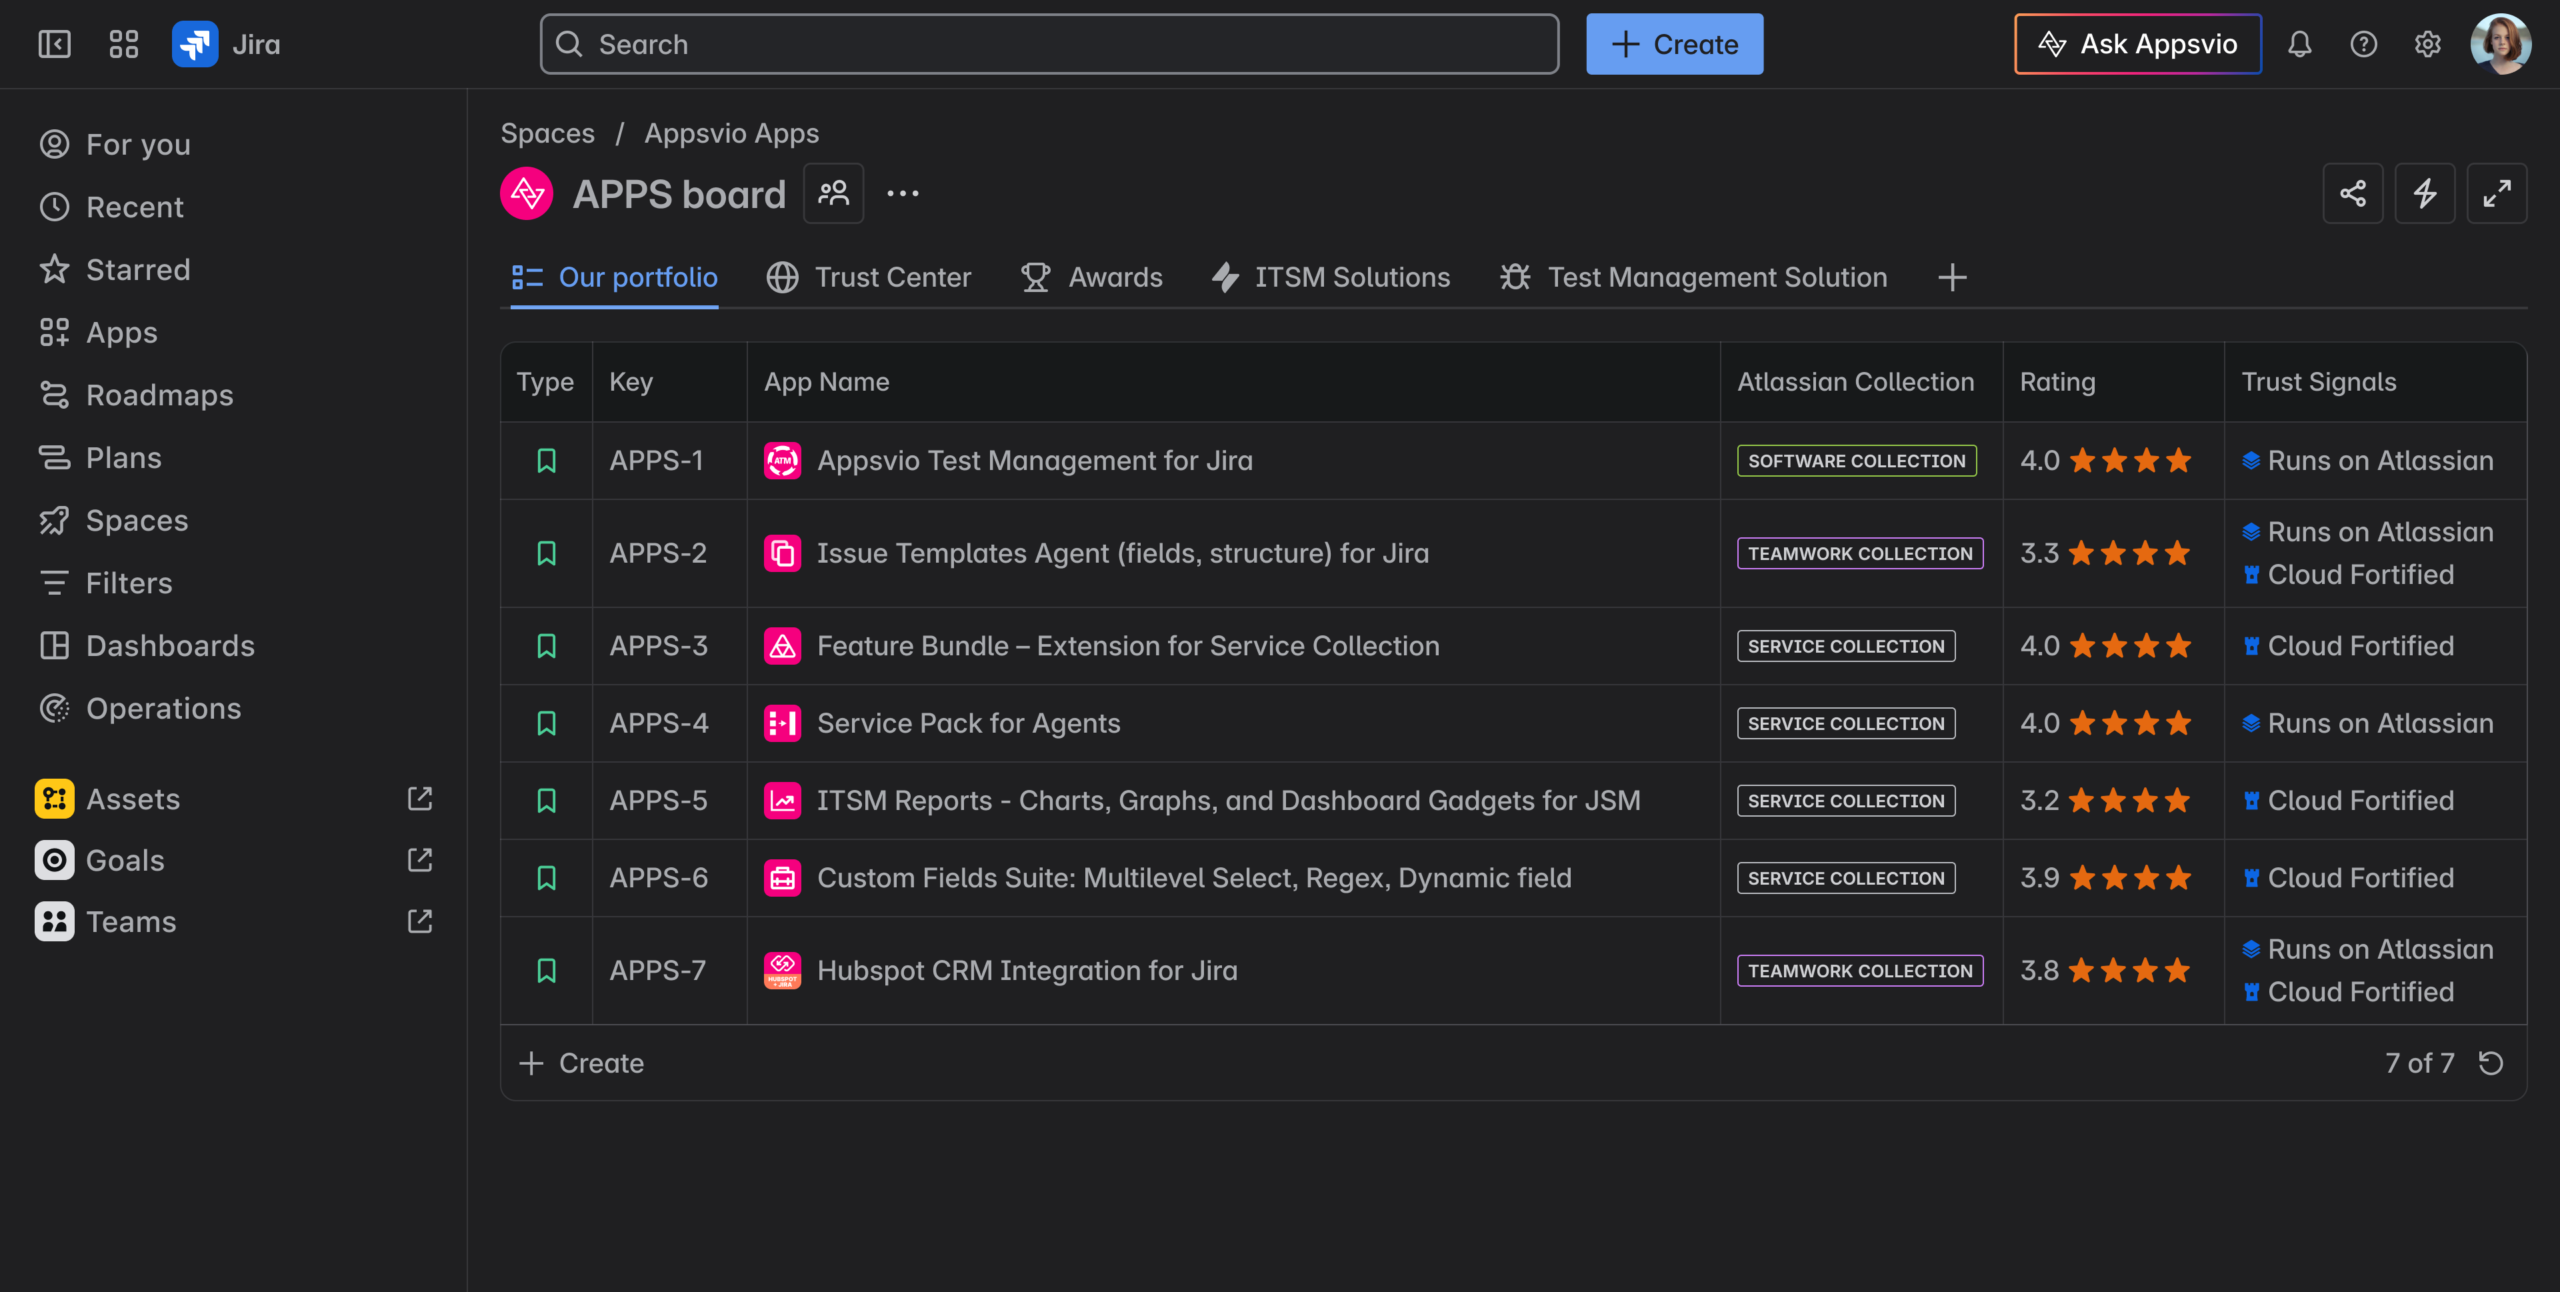Viewport: 2560px width, 1292px height.
Task: Toggle full screen view of board
Action: coord(2496,193)
